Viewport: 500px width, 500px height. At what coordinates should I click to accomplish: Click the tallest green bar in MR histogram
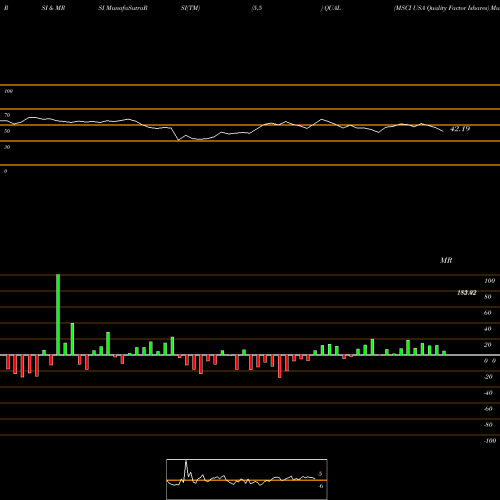pyautogui.click(x=58, y=315)
